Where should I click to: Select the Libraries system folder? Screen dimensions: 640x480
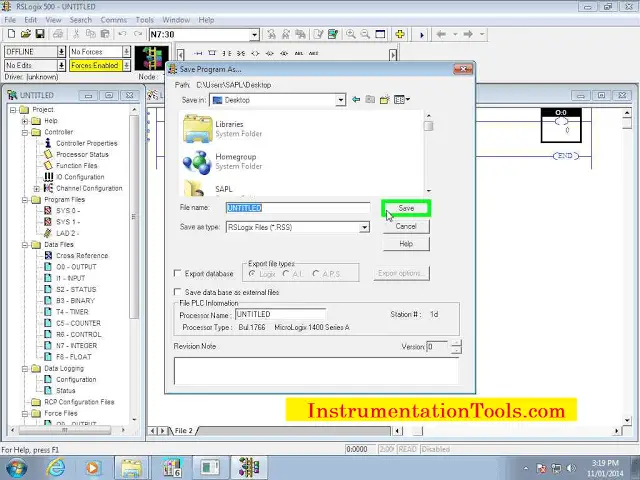(222, 129)
